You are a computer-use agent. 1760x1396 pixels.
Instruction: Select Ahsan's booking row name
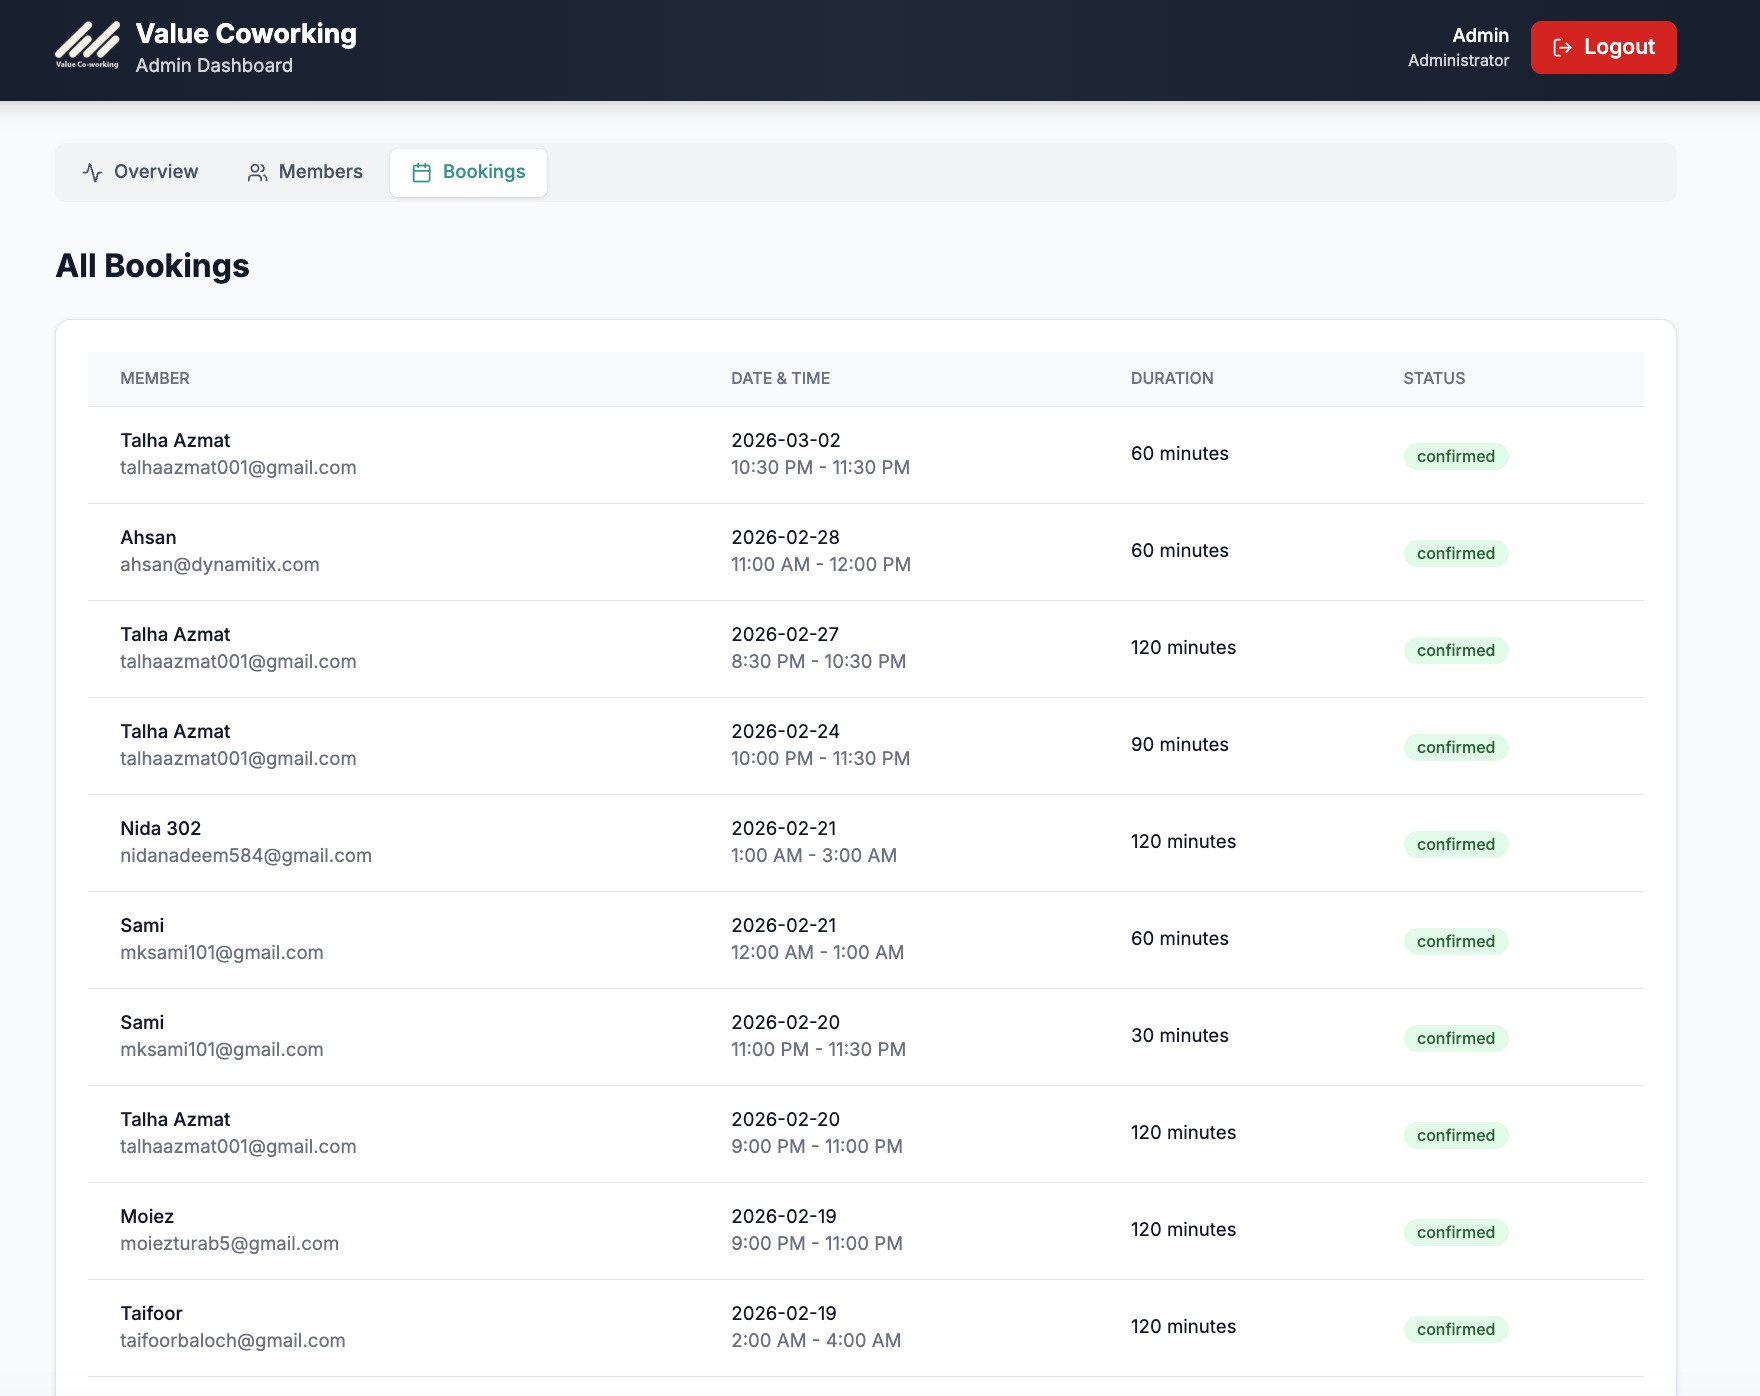[x=148, y=537]
